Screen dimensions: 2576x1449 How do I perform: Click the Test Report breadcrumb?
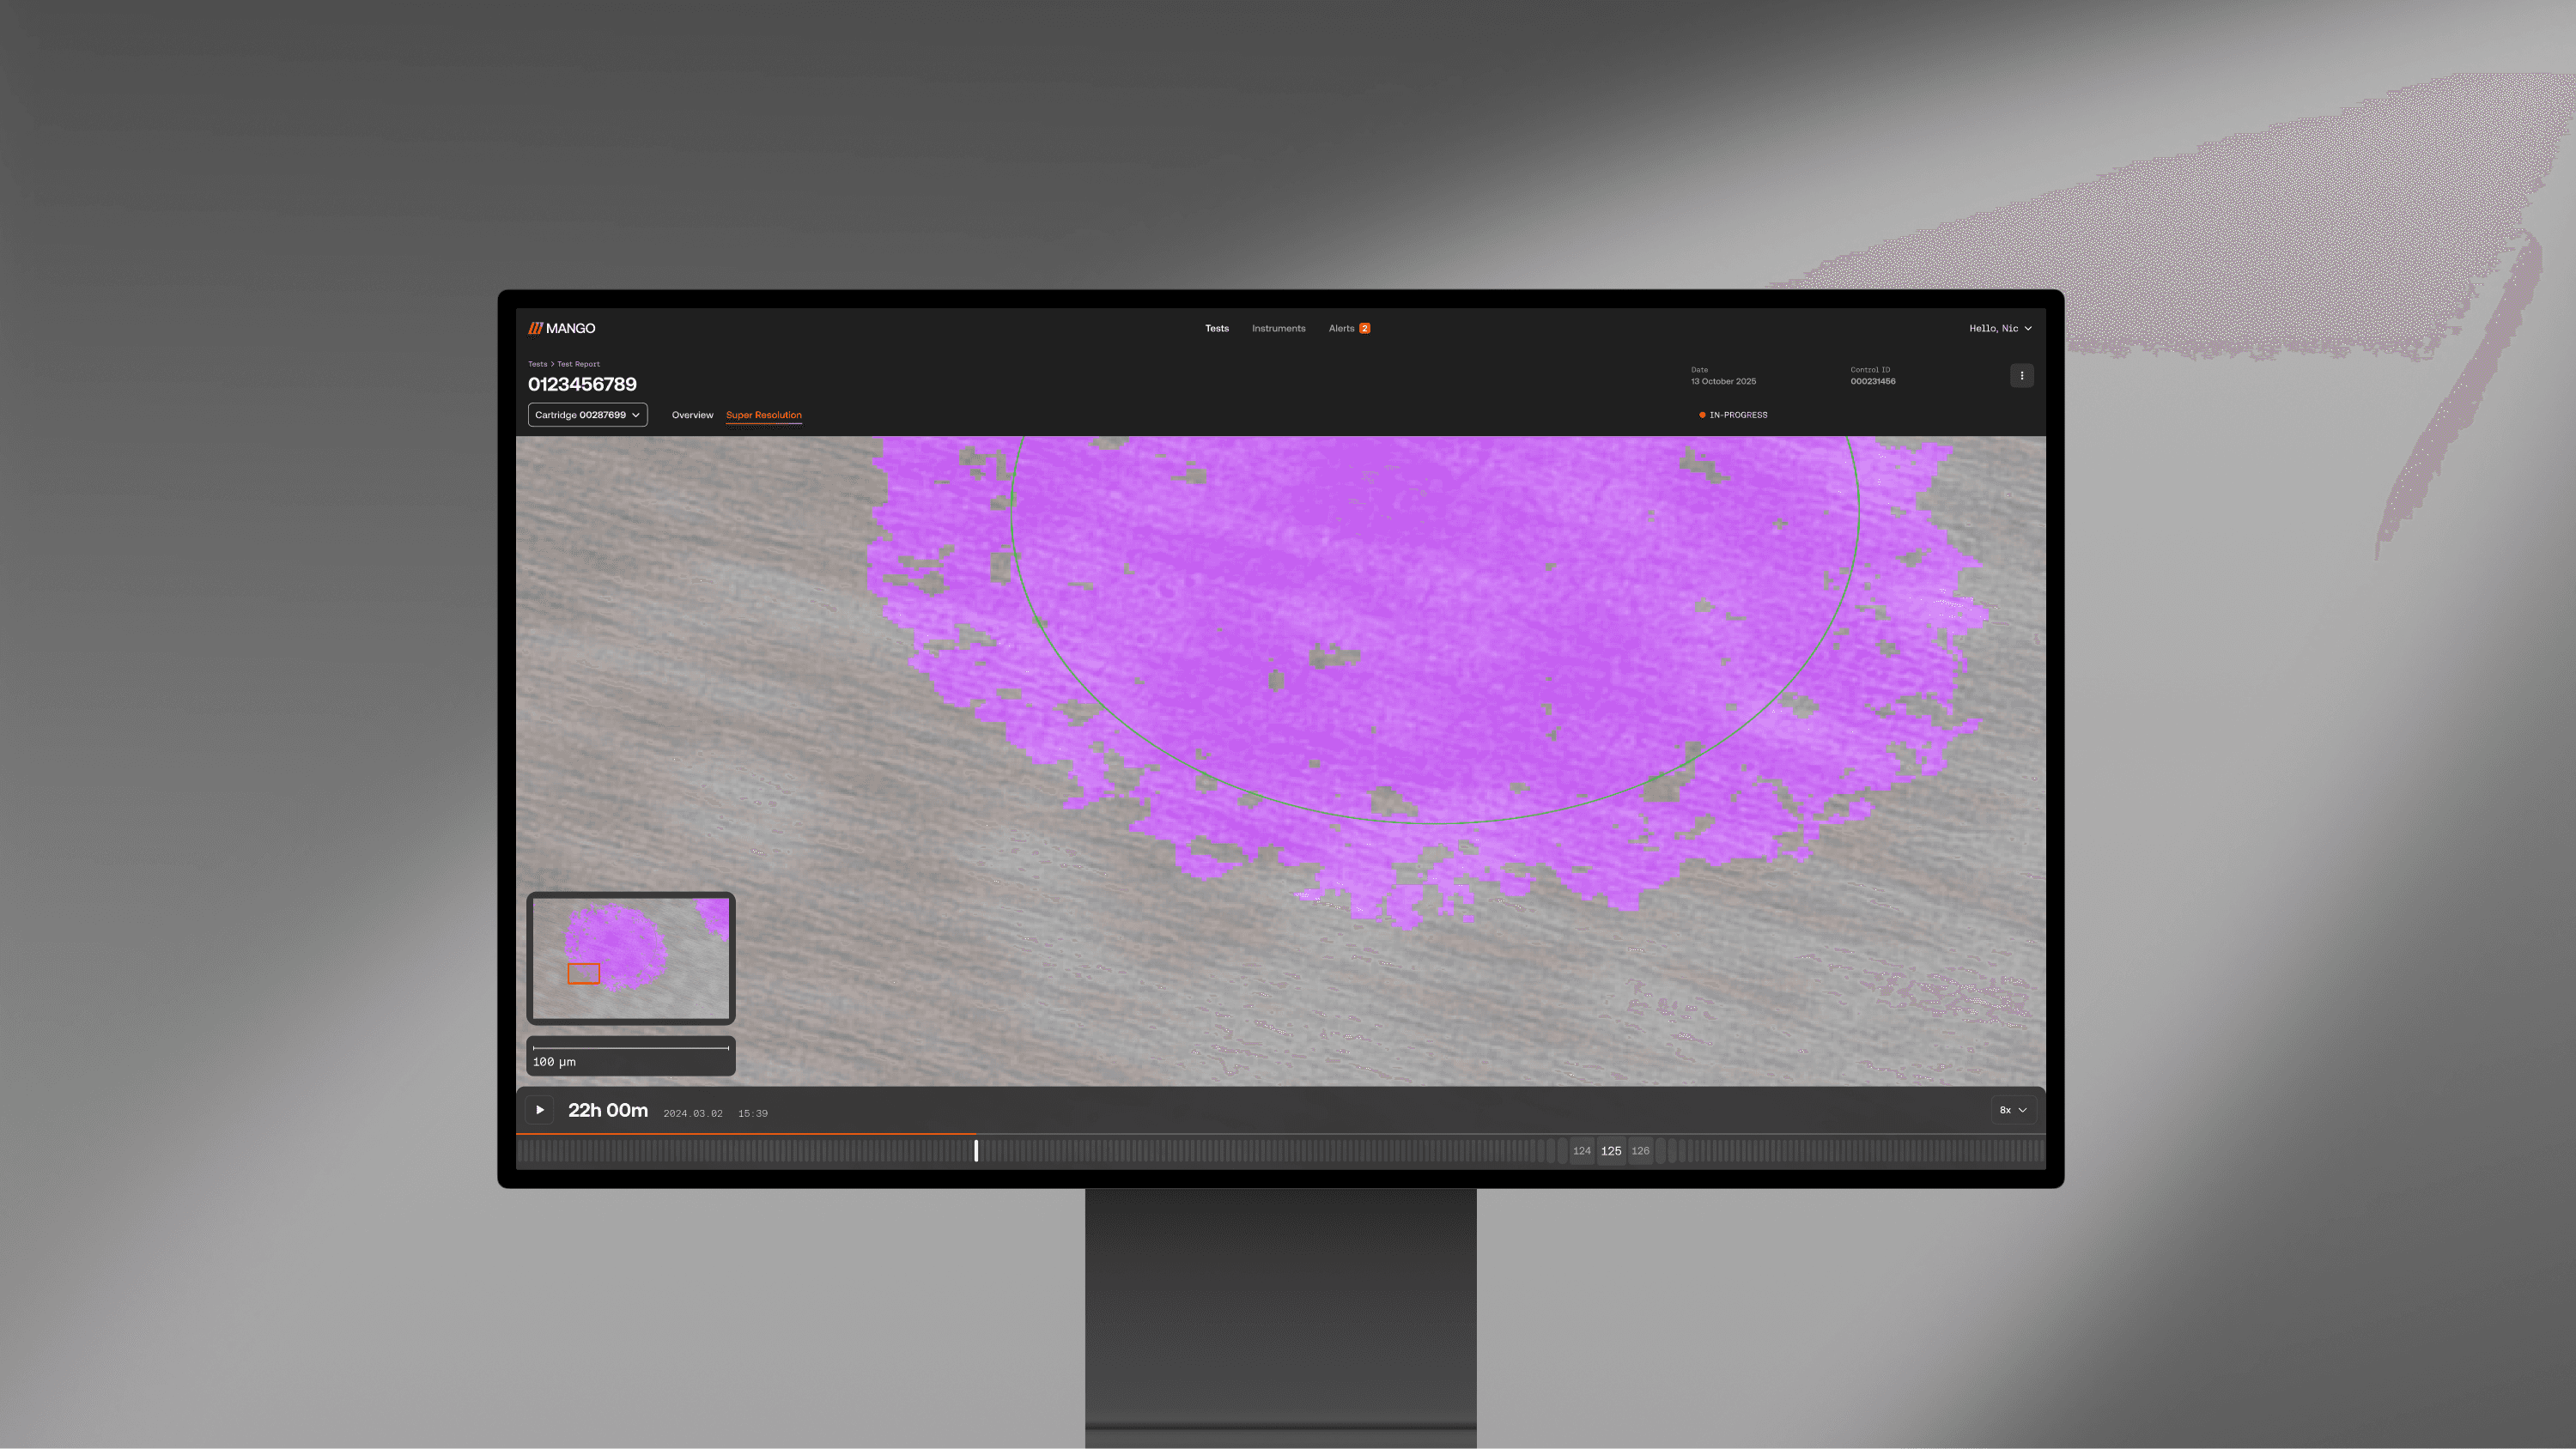[x=578, y=364]
